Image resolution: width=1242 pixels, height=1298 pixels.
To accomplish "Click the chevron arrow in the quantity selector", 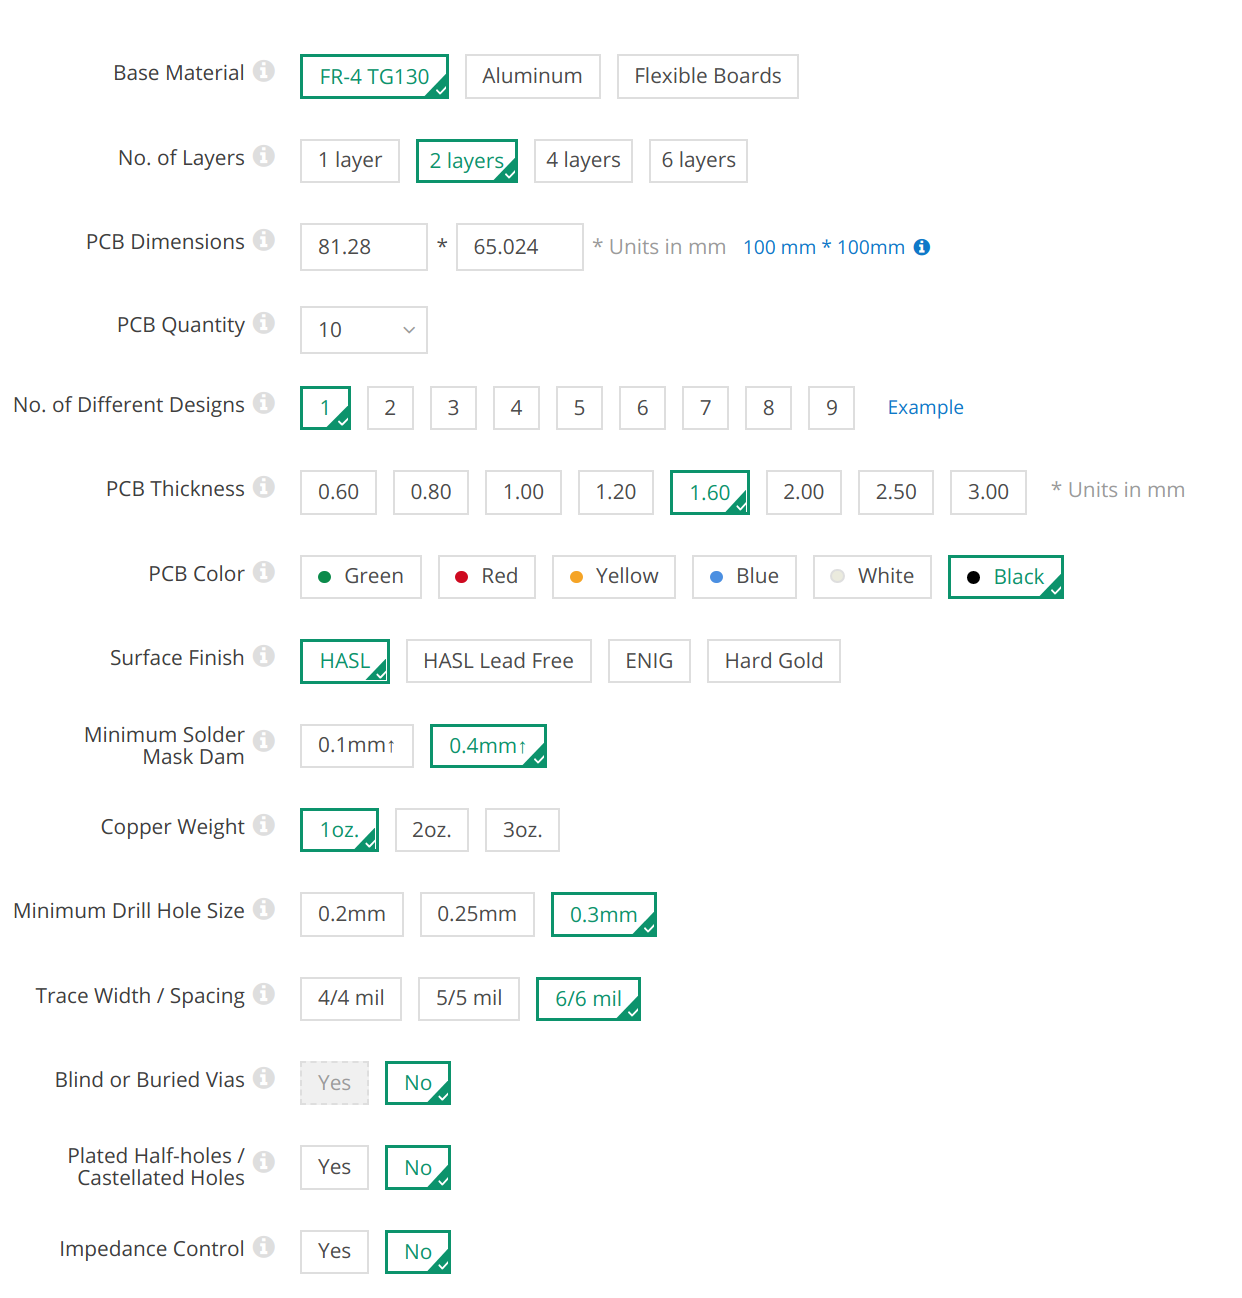I will [x=408, y=330].
